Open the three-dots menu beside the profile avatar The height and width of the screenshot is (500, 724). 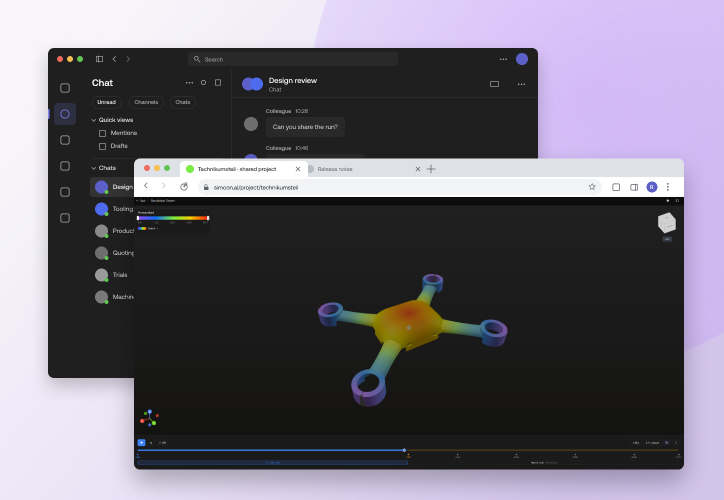click(x=503, y=59)
